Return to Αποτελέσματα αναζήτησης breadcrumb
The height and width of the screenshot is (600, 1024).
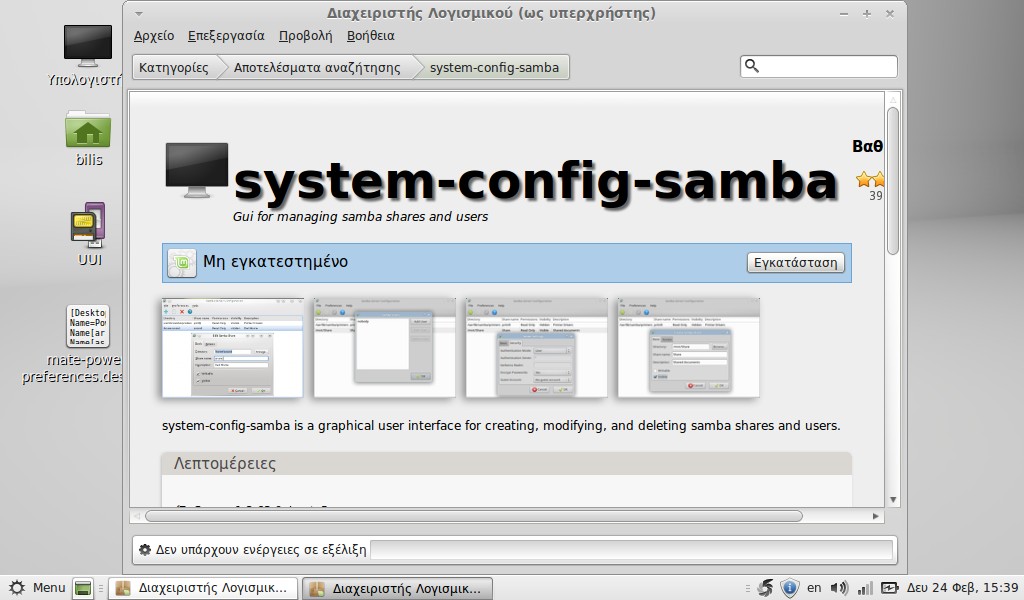click(x=317, y=67)
